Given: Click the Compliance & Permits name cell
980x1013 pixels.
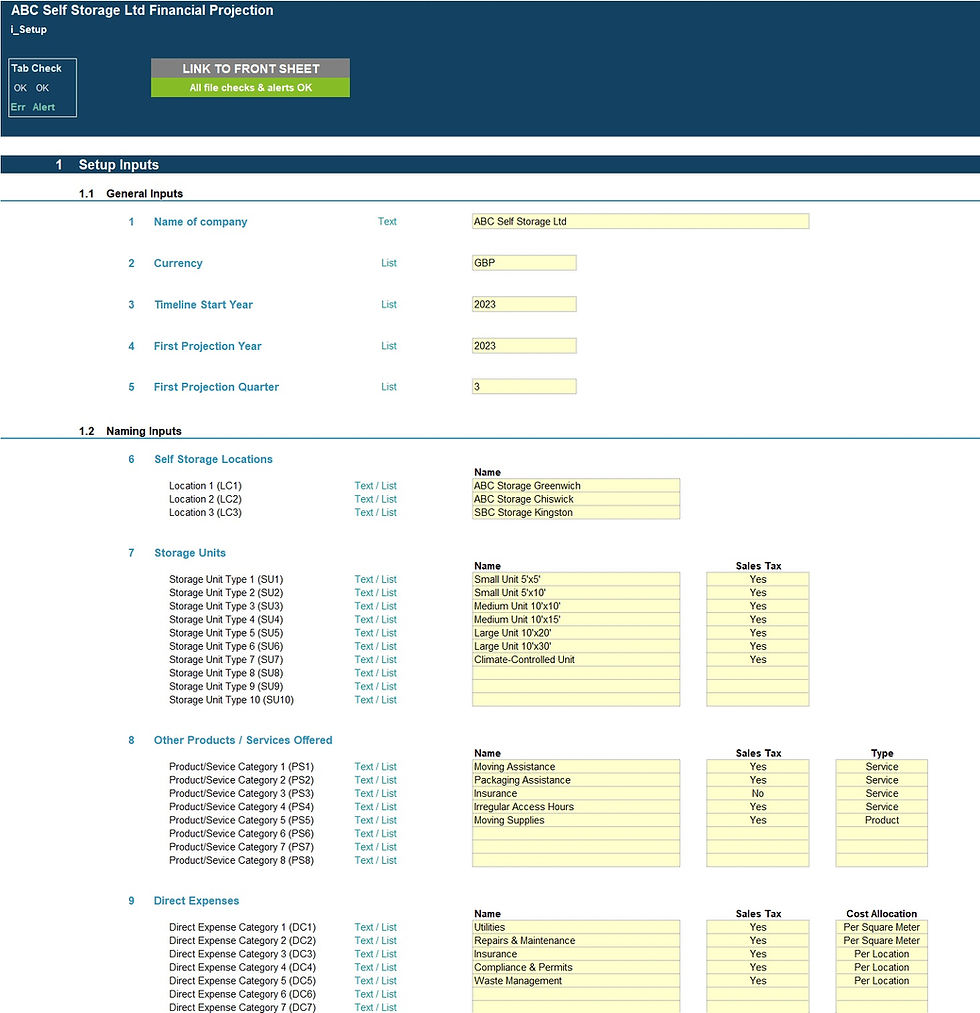Looking at the screenshot, I should [576, 967].
